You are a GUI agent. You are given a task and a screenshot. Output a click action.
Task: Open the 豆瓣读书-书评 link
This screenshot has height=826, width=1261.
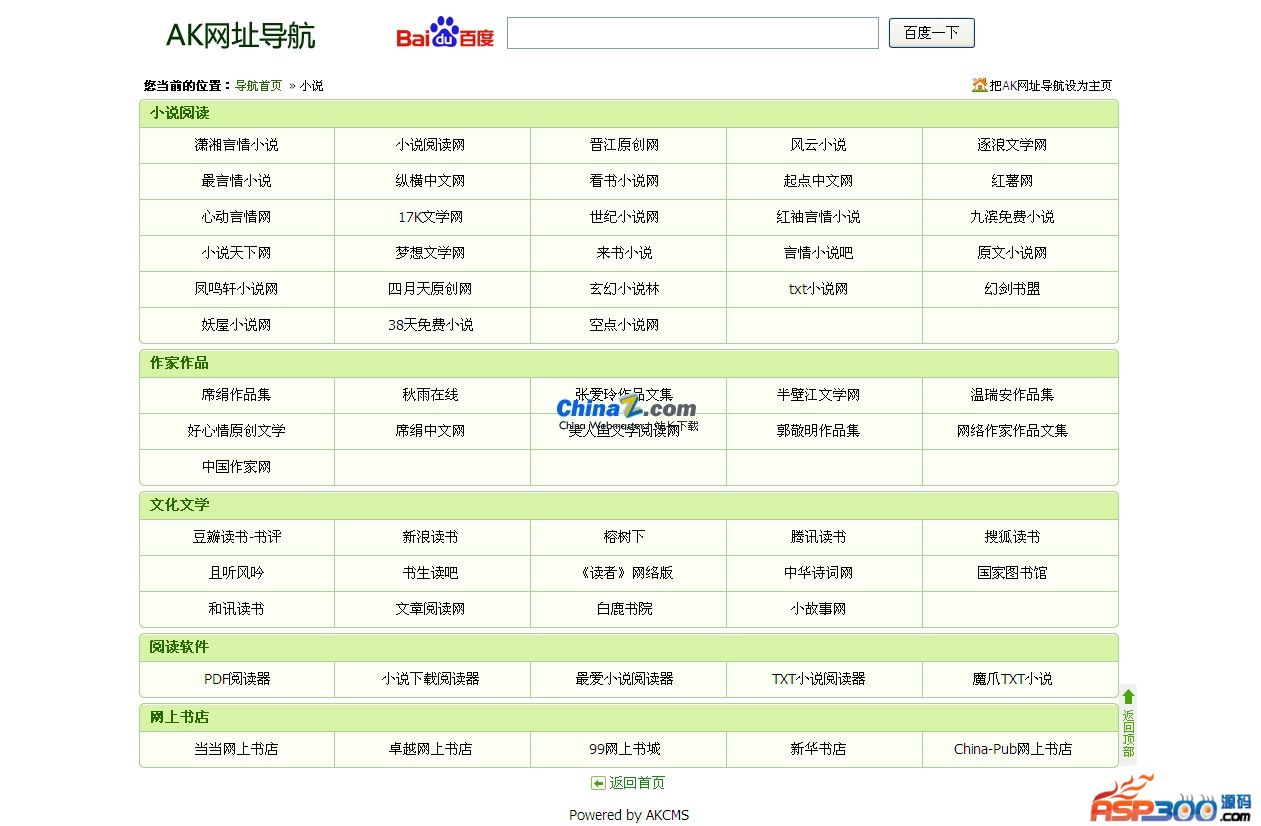(237, 537)
